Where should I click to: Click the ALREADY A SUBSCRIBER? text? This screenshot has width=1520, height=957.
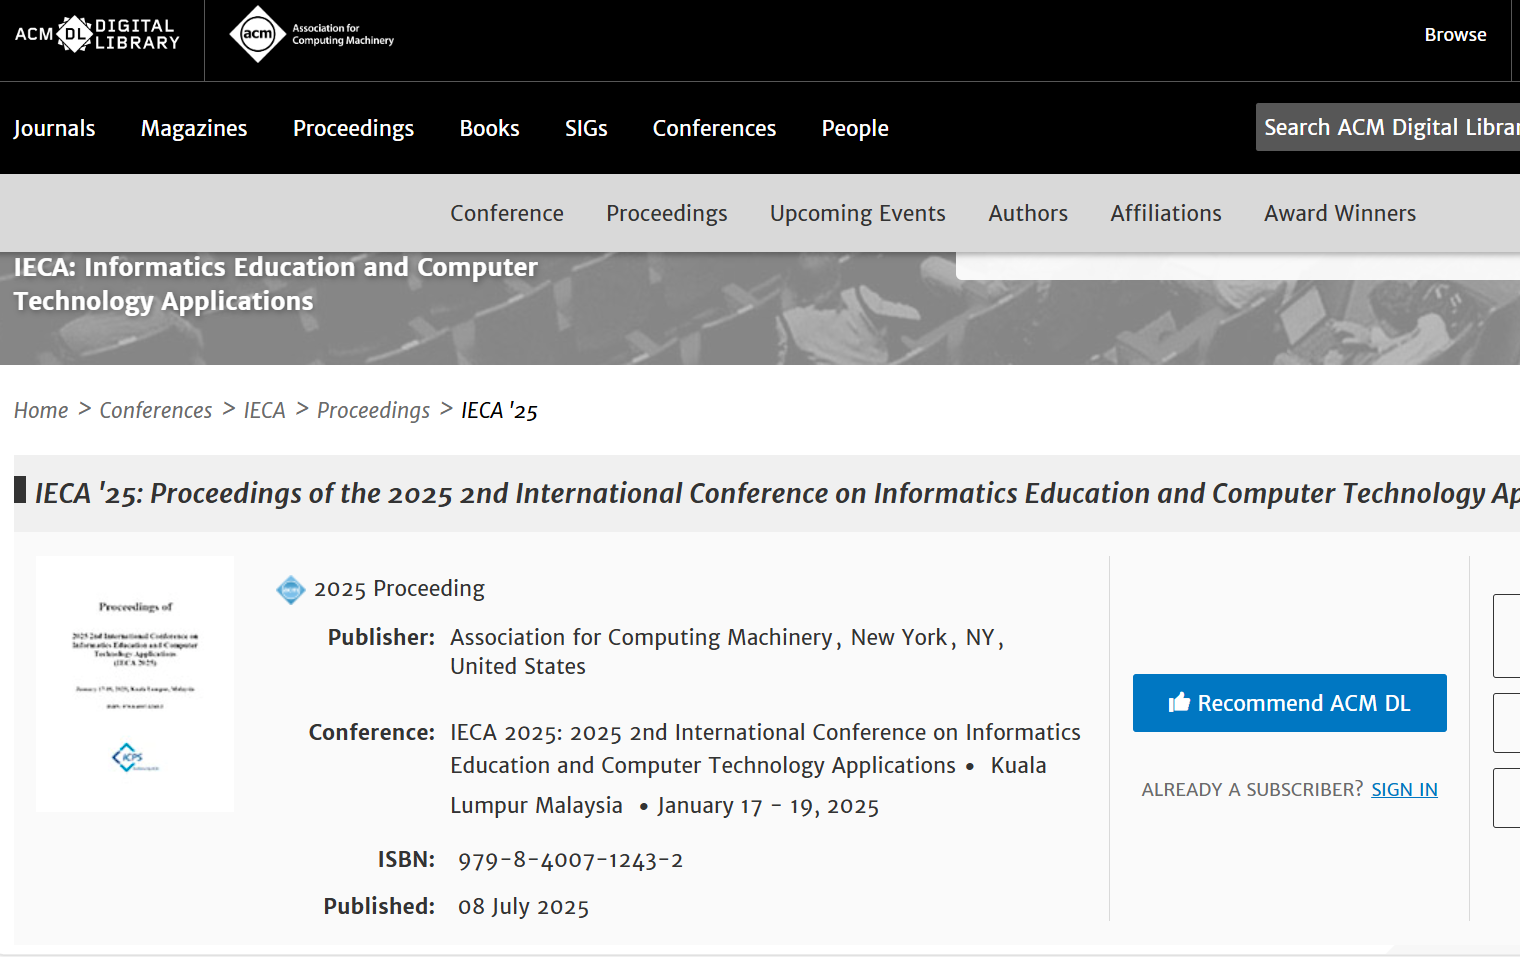coord(1252,789)
